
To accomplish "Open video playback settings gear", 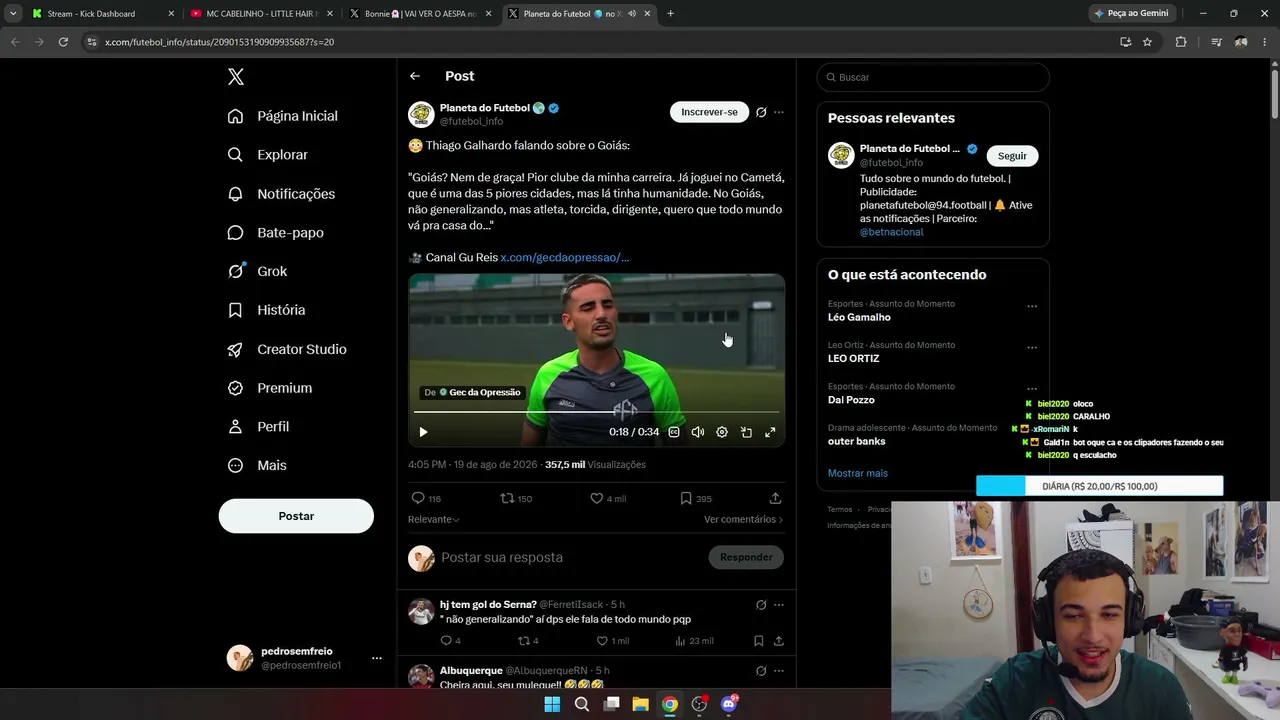I will point(722,432).
